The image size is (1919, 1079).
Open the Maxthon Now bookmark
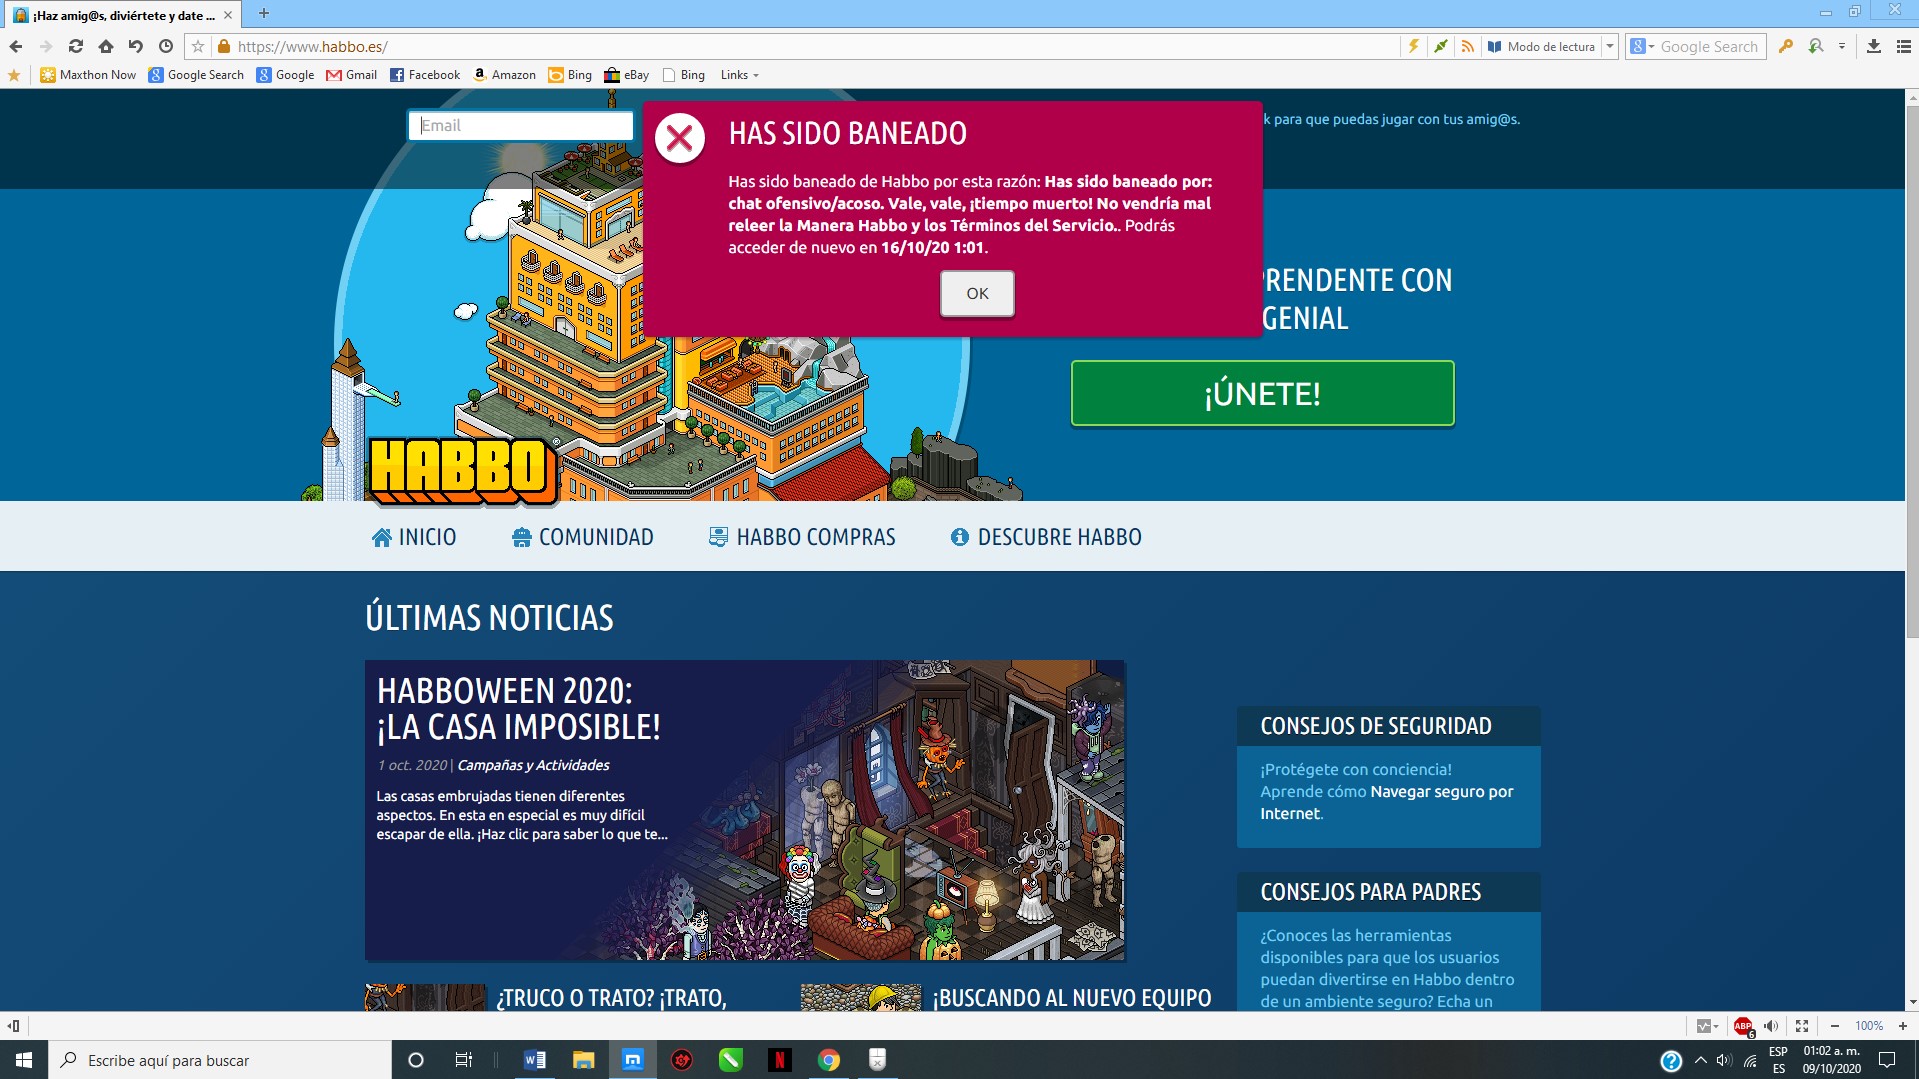(88, 75)
